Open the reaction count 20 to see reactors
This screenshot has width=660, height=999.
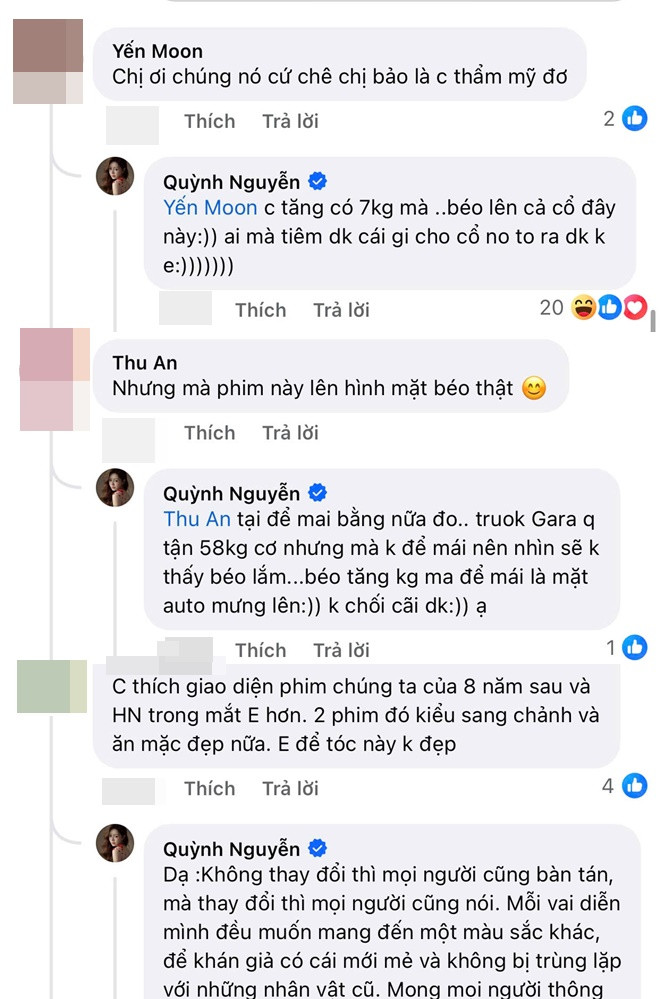click(551, 308)
